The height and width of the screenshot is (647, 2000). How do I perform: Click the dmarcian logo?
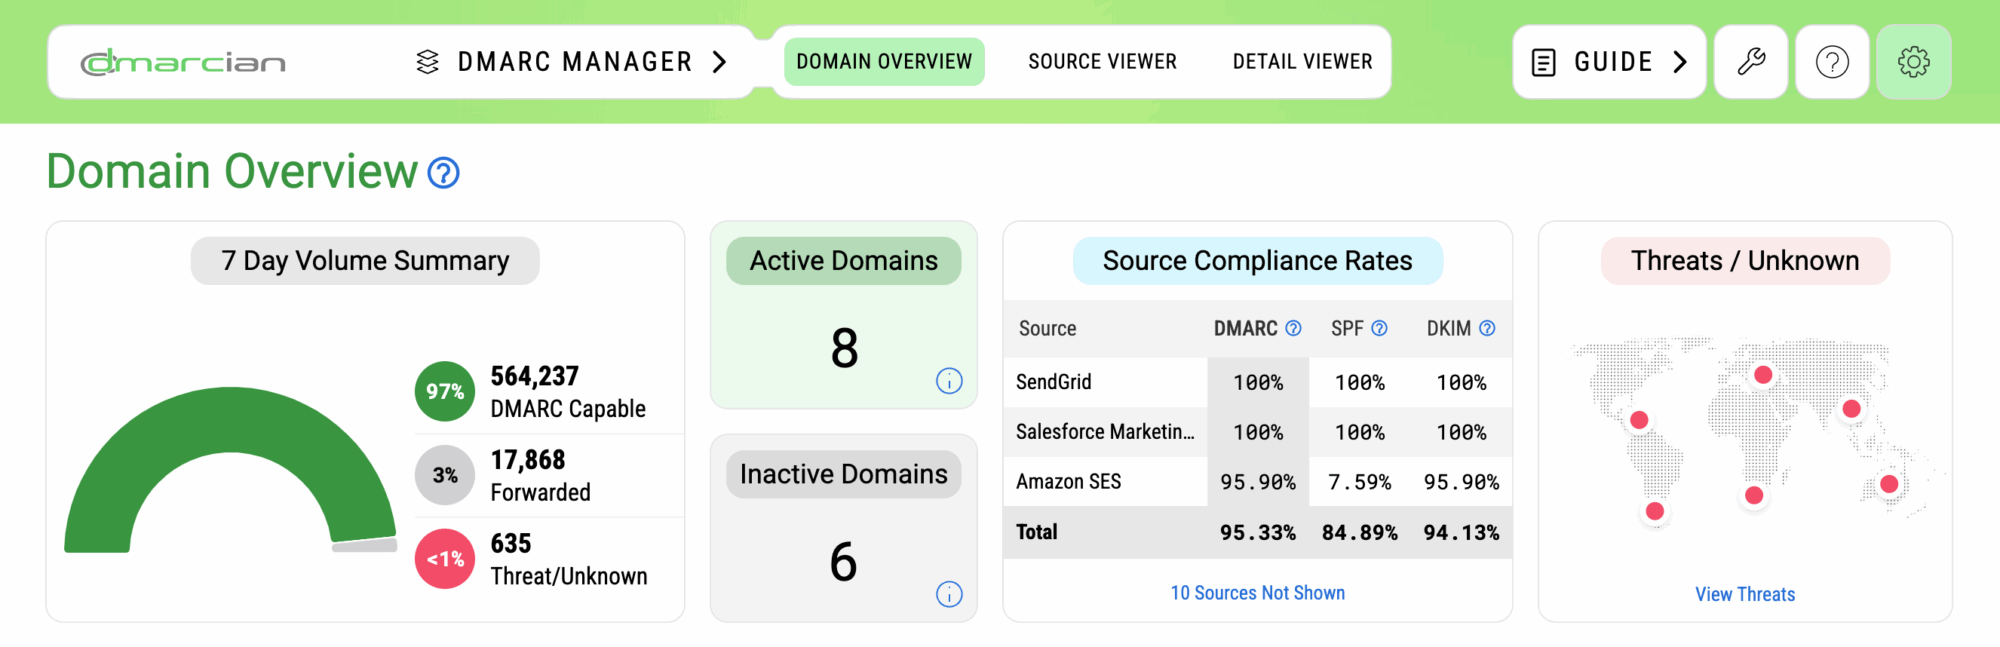[x=183, y=63]
